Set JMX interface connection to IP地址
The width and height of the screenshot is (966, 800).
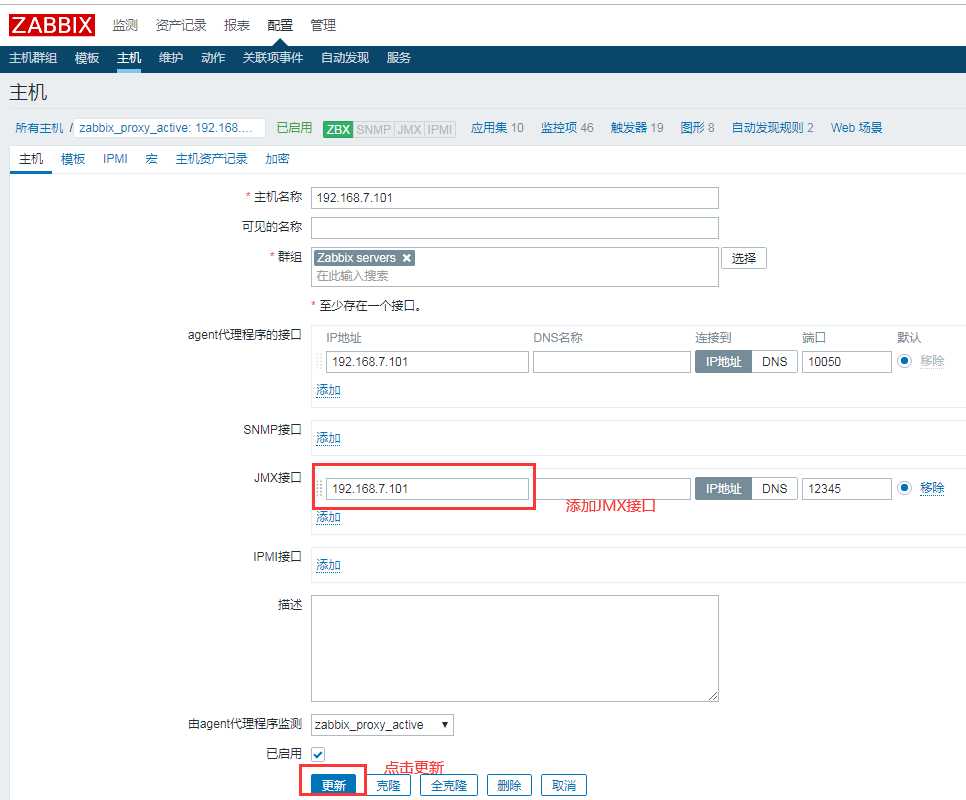click(x=723, y=488)
